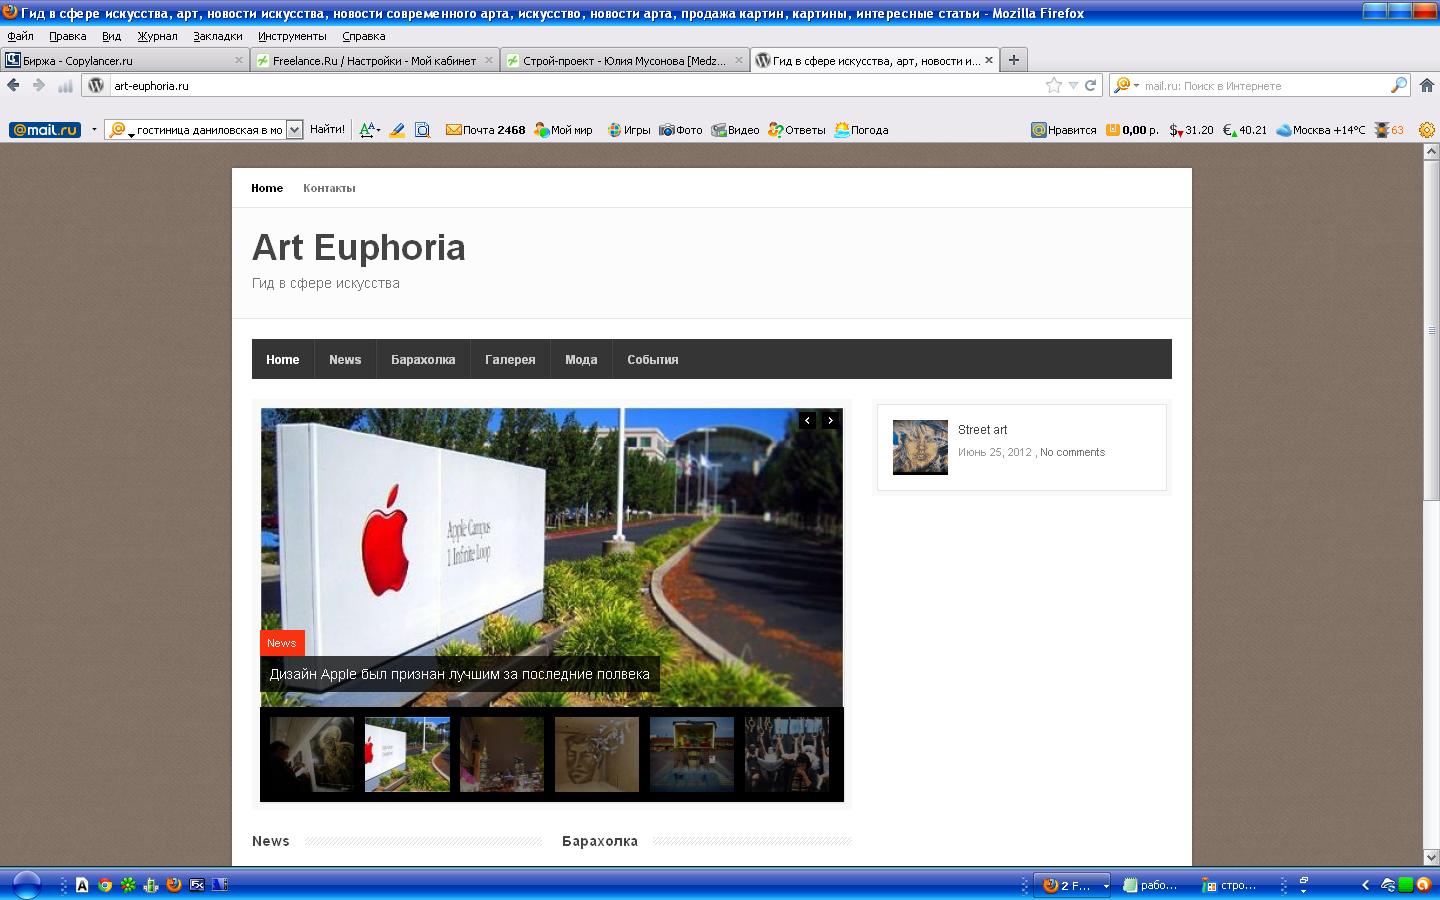
Task: Click the WordPress site identity icon in address bar
Action: point(96,86)
